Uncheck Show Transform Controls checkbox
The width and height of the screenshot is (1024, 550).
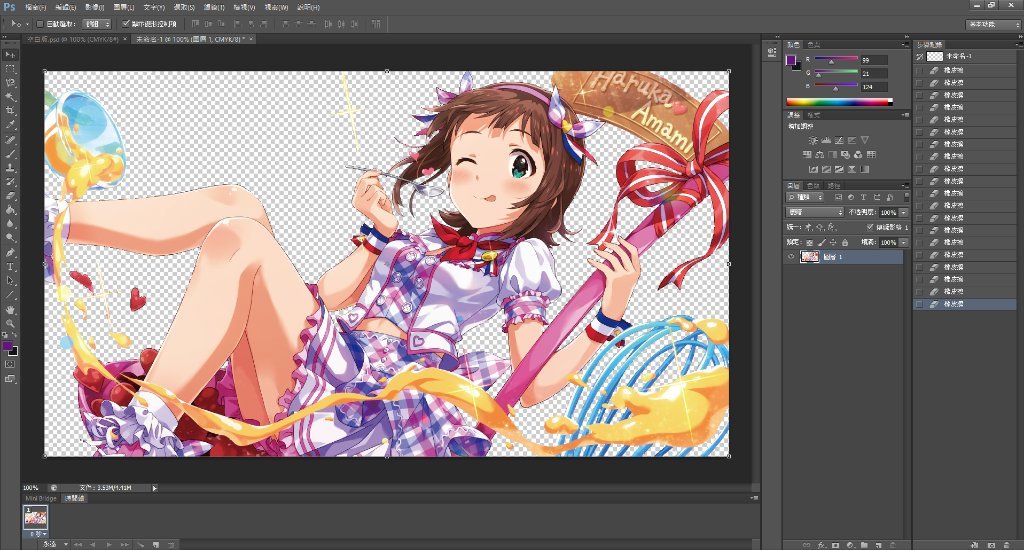pyautogui.click(x=126, y=24)
